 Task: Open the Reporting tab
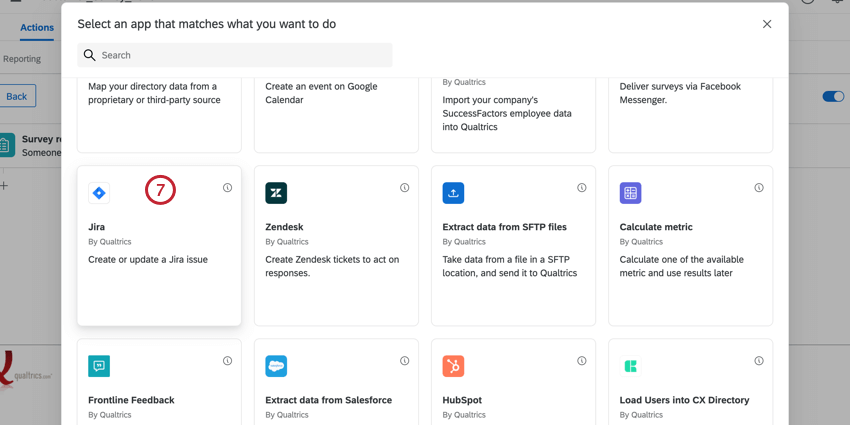click(22, 59)
